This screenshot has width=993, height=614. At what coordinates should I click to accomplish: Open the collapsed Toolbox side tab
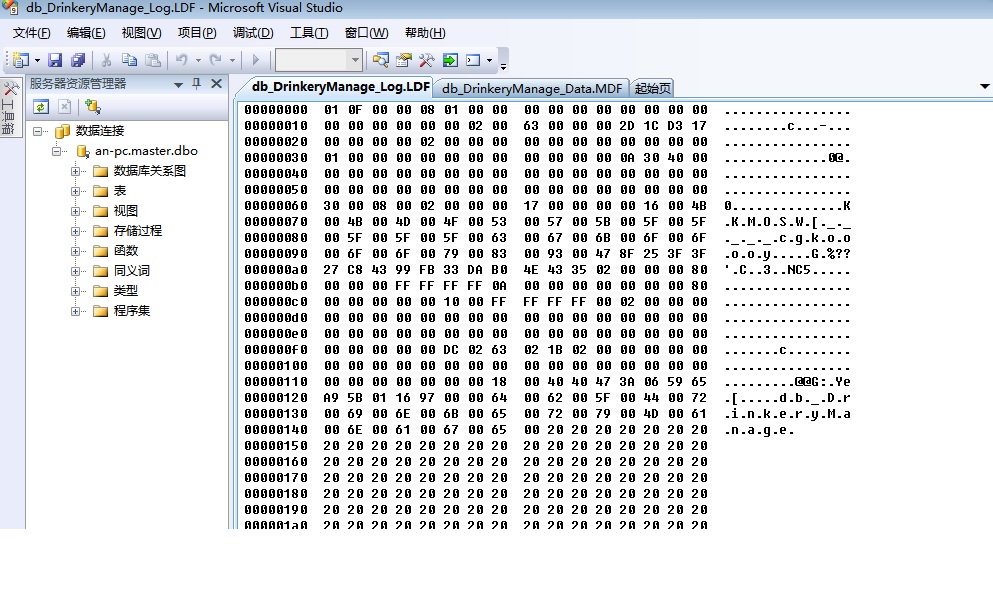(9, 108)
